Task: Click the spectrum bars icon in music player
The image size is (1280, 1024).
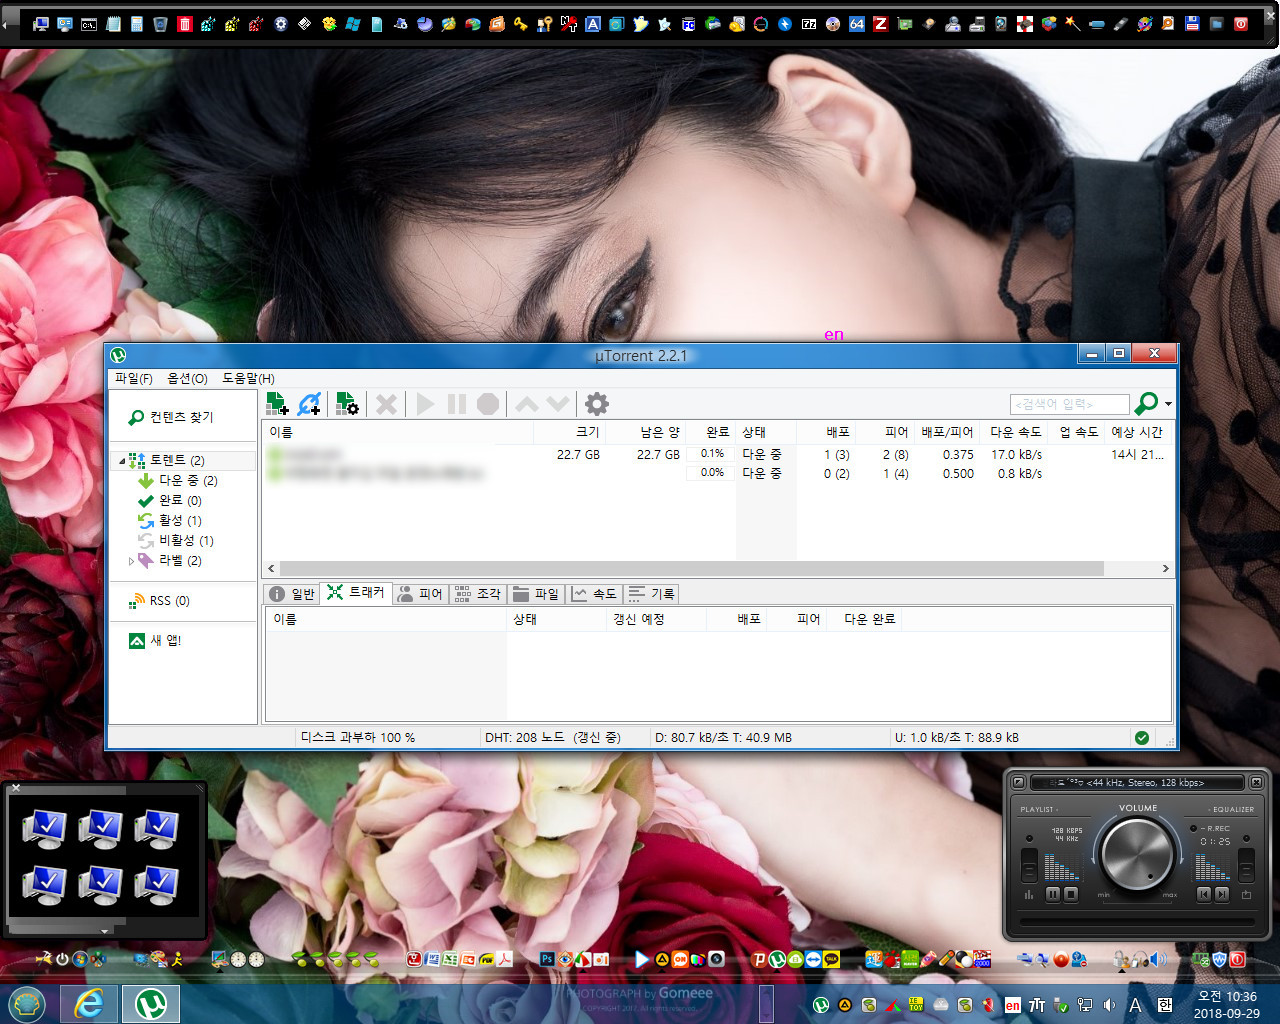Action: click(1029, 894)
